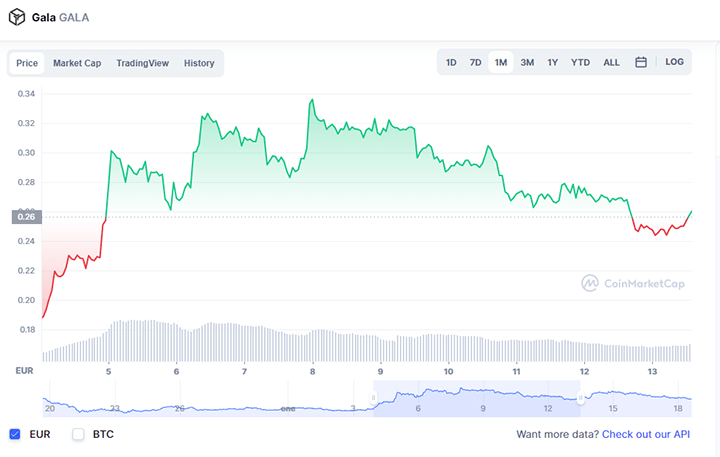720x457 pixels.
Task: Toggle LOG scale on the chart
Action: 675,62
